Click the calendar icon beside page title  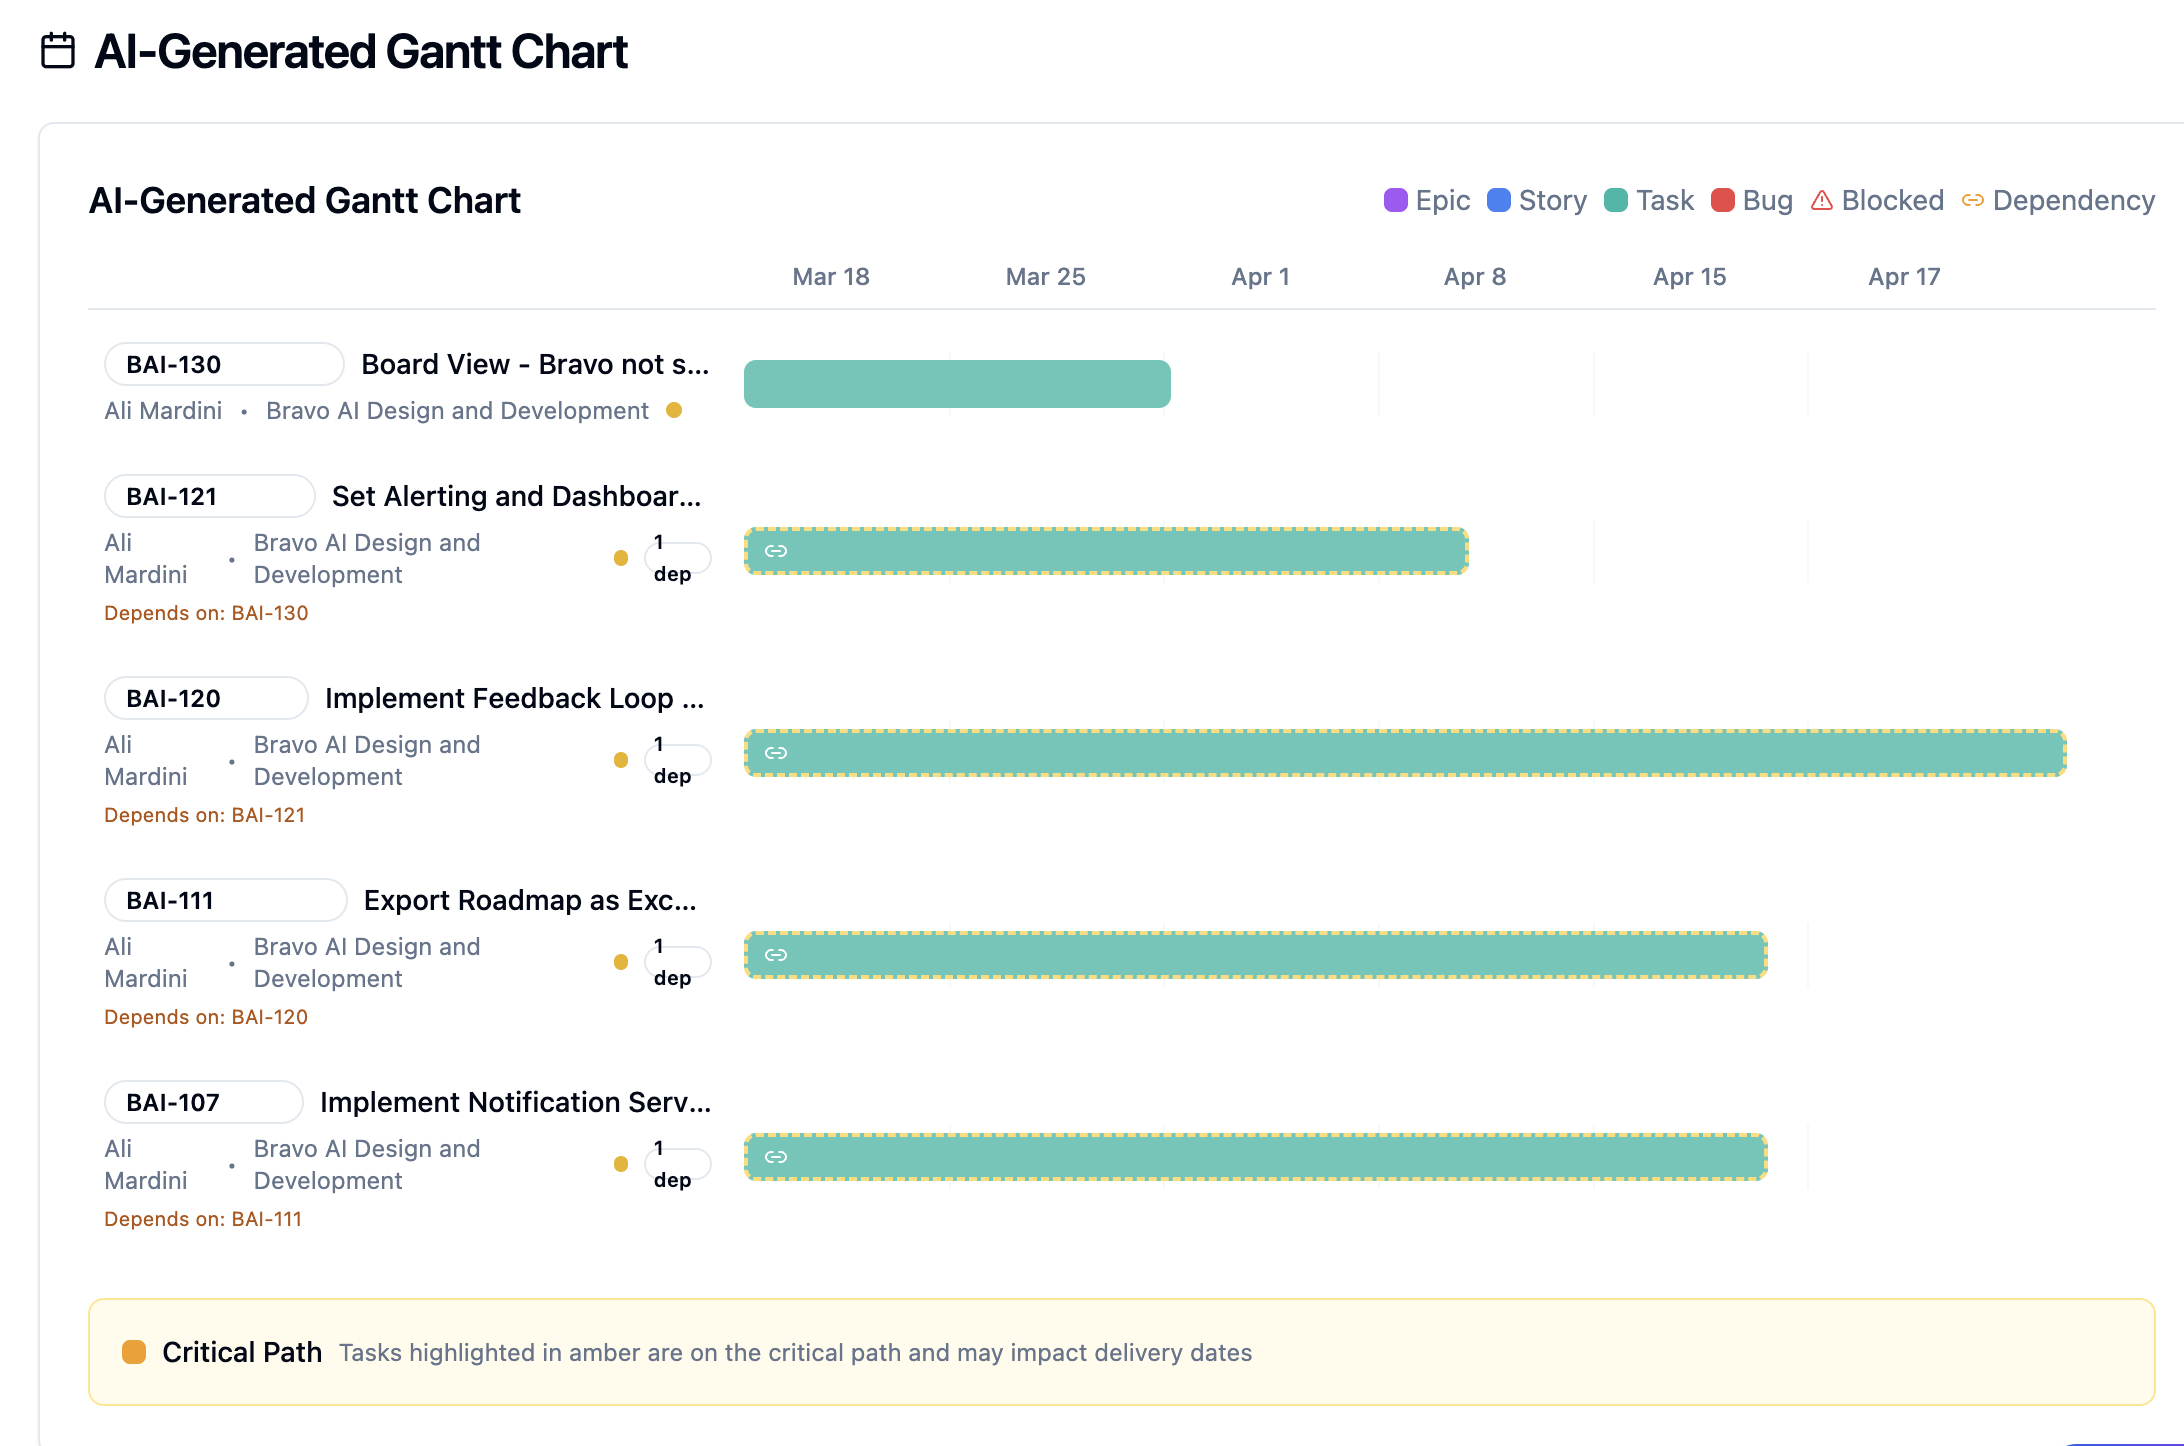pos(58,51)
